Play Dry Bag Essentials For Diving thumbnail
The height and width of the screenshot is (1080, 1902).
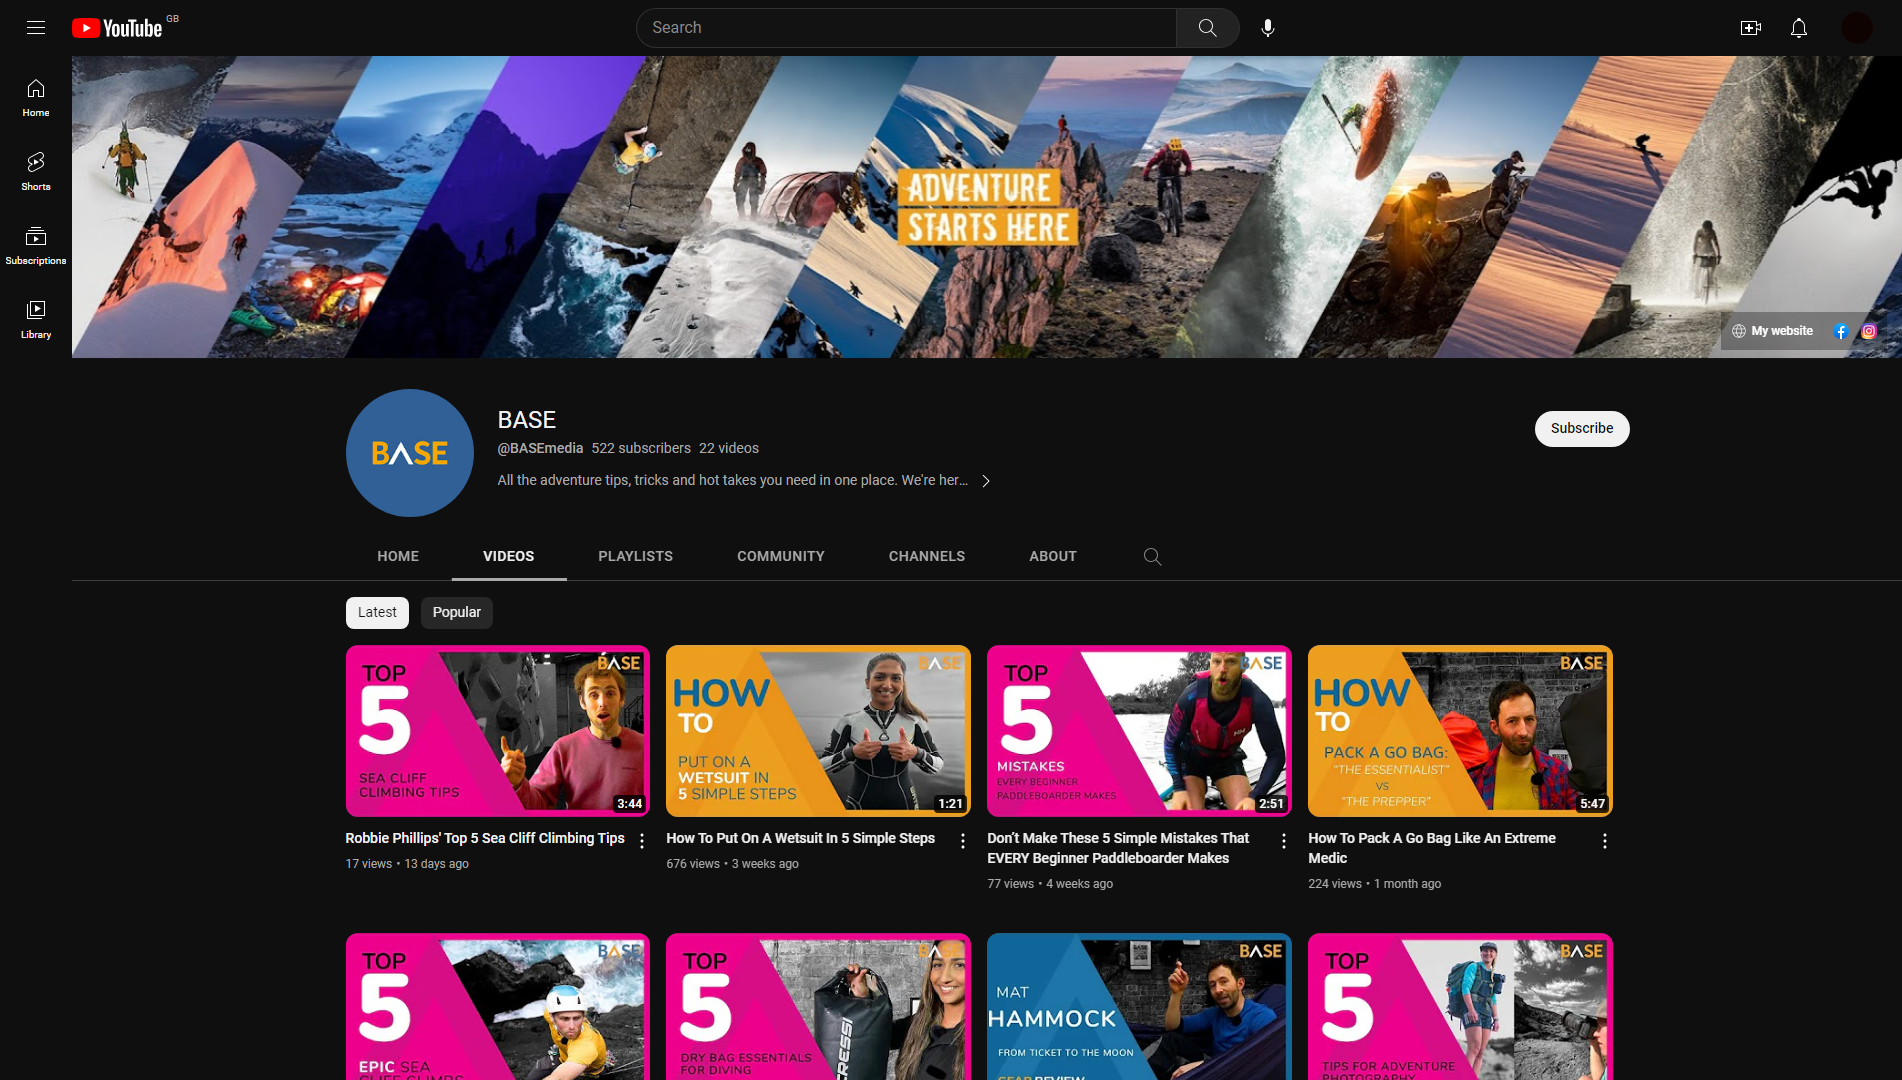819,1006
